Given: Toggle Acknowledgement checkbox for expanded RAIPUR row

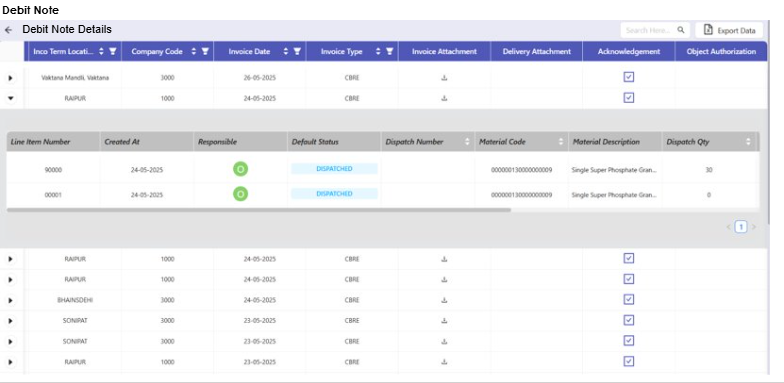Looking at the screenshot, I should click(x=629, y=98).
